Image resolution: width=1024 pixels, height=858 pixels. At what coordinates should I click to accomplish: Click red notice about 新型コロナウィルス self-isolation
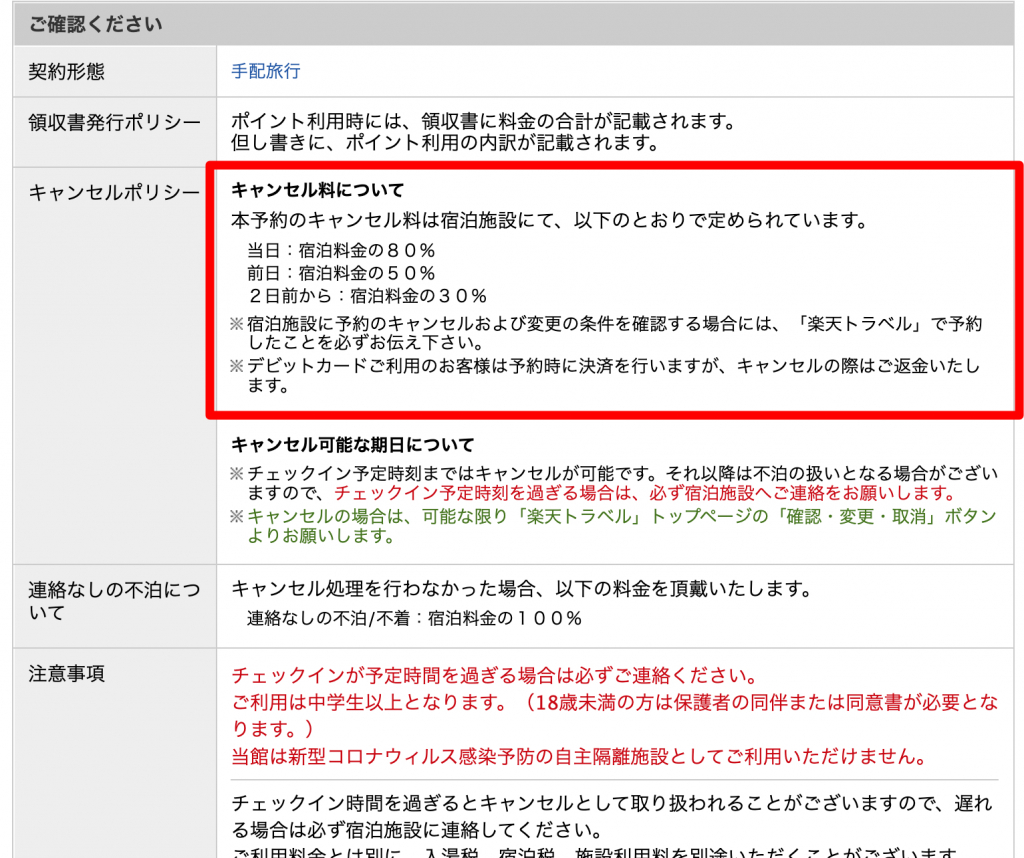(x=577, y=754)
